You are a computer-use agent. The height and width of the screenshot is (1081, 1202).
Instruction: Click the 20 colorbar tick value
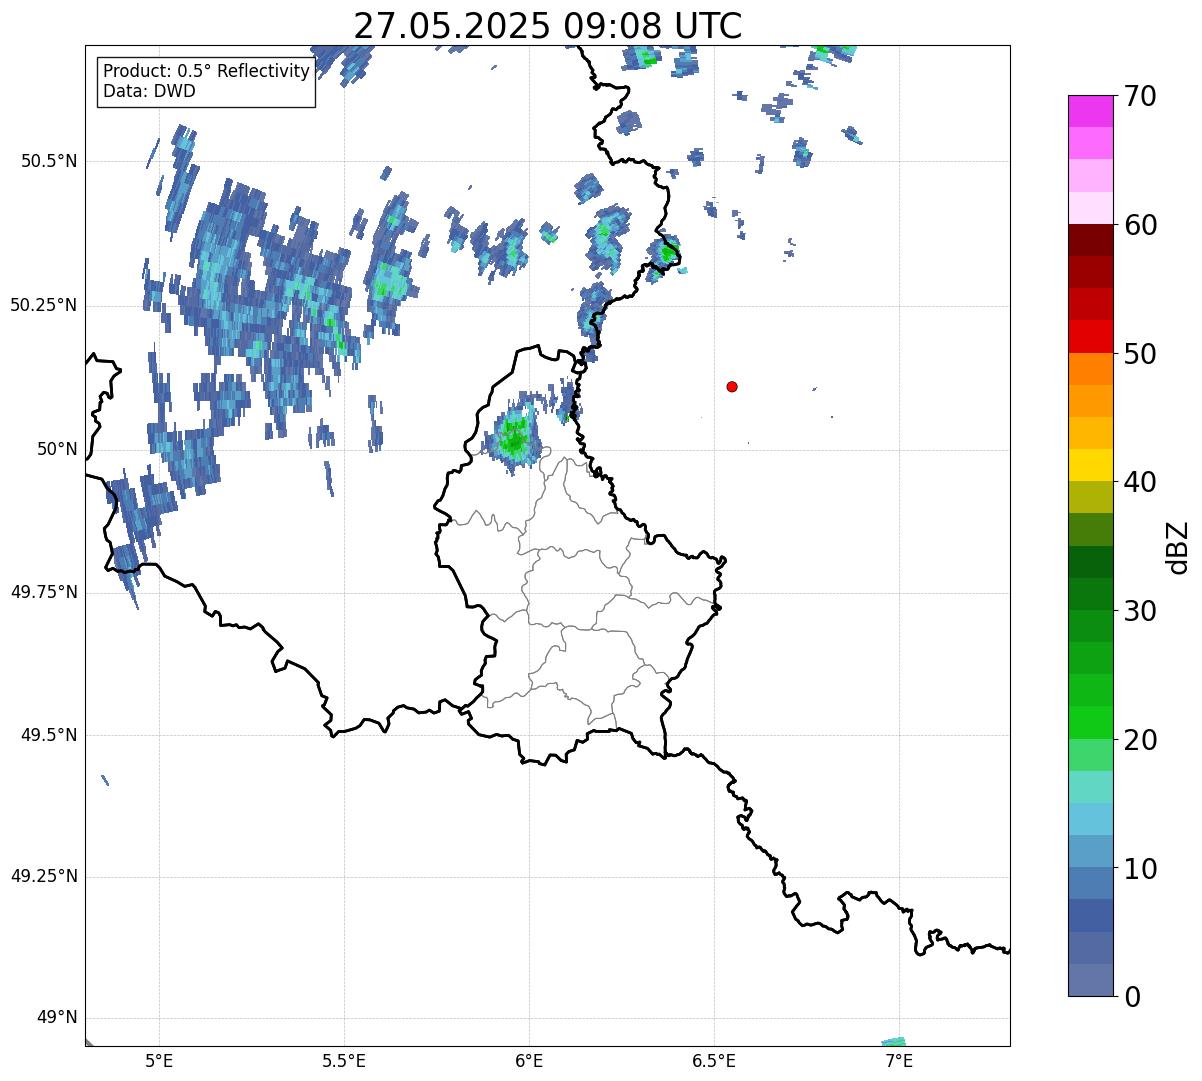coord(1140,740)
